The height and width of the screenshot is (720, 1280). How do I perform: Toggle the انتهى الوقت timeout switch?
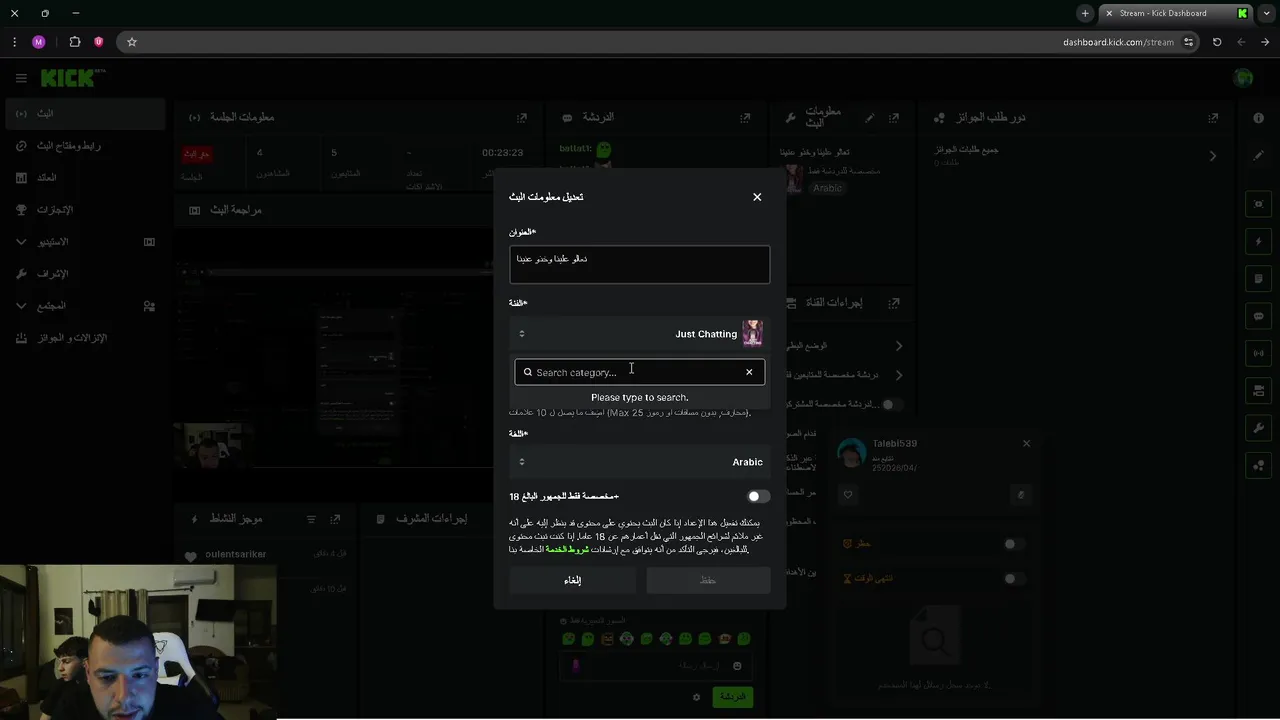click(x=1015, y=578)
